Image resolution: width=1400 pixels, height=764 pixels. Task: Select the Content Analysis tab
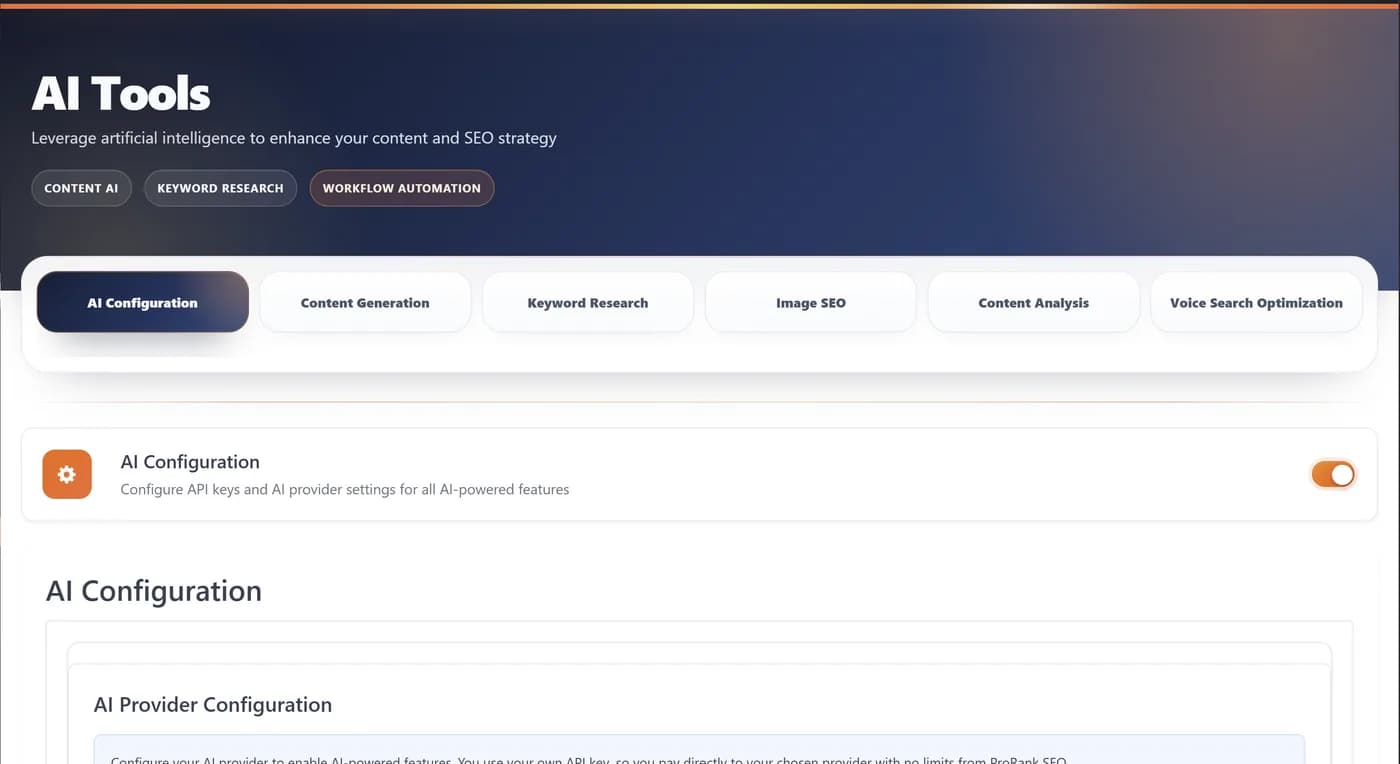click(x=1034, y=302)
